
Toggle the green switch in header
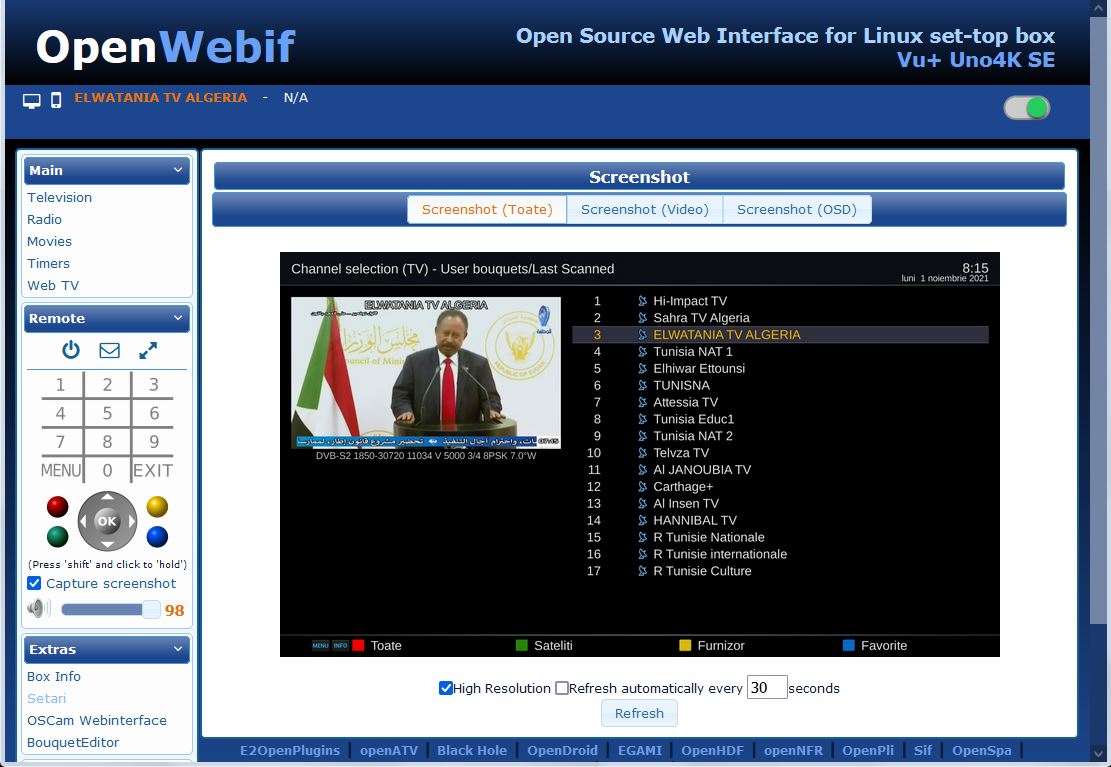[x=1027, y=108]
